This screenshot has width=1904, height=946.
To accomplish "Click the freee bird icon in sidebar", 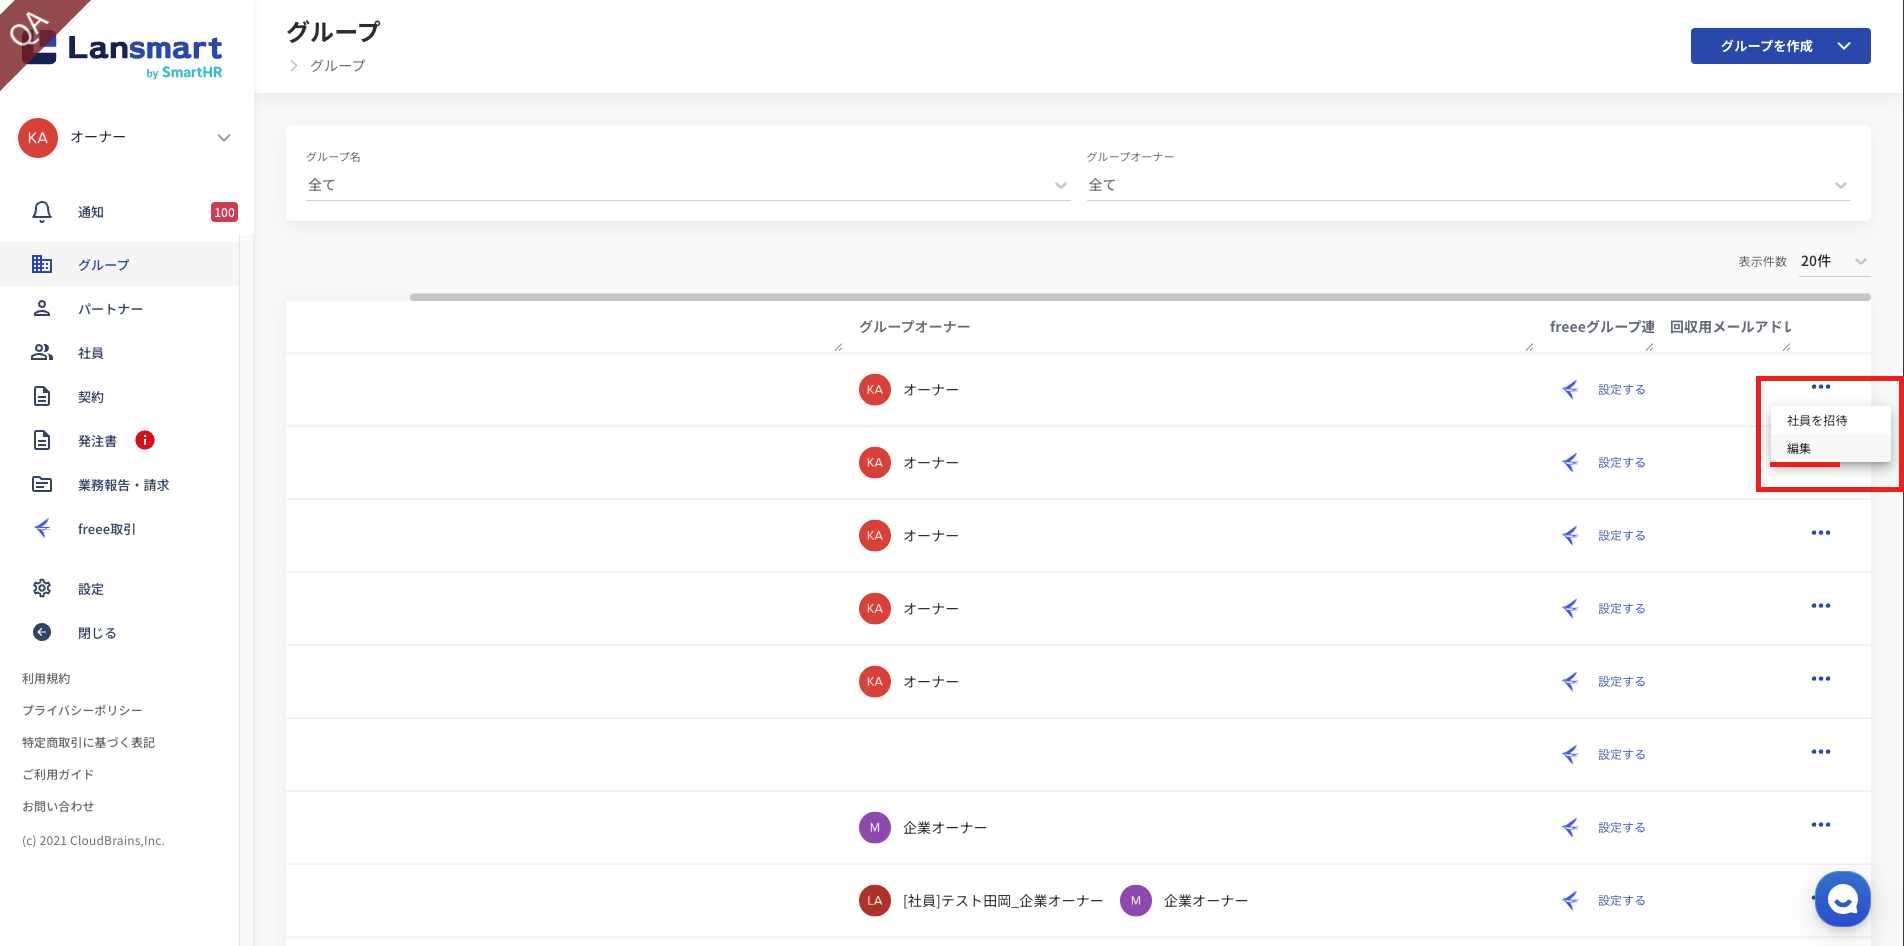I will click(x=42, y=528).
